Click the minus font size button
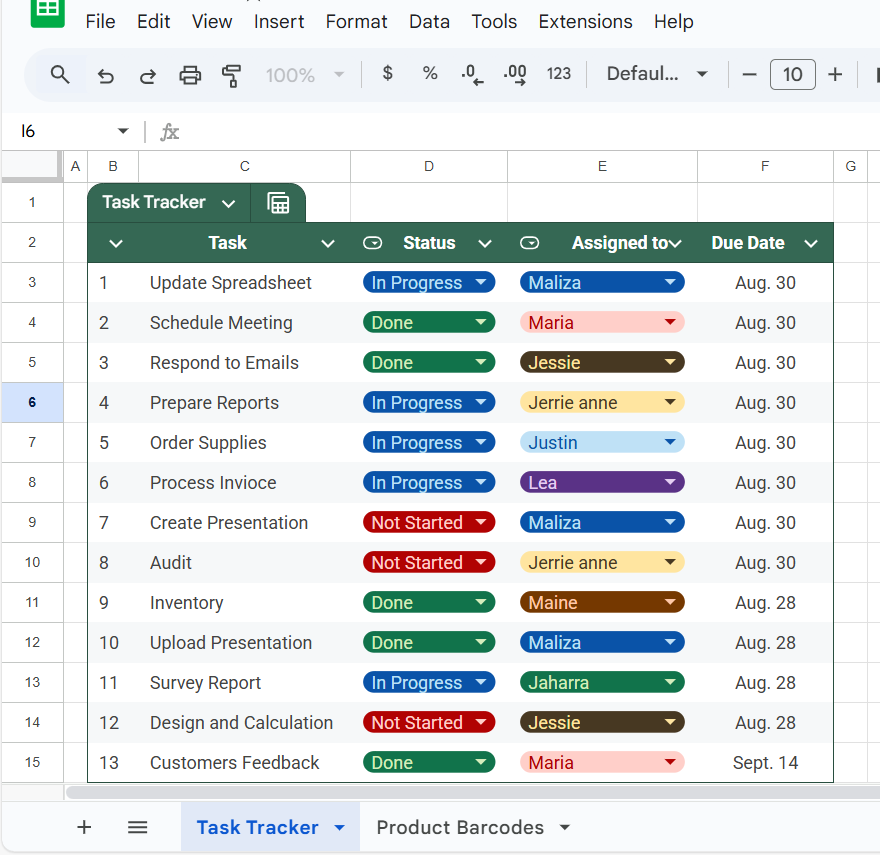Viewport: 880px width, 855px height. [749, 74]
